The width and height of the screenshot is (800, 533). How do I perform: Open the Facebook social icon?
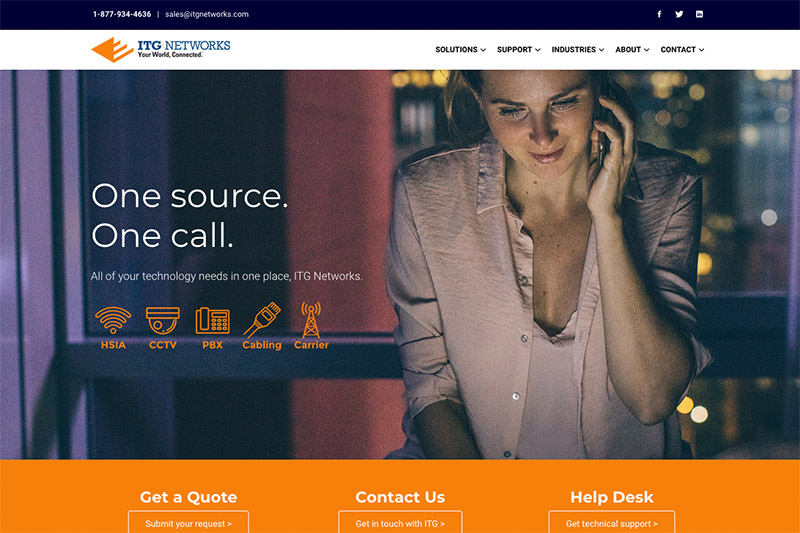(659, 14)
